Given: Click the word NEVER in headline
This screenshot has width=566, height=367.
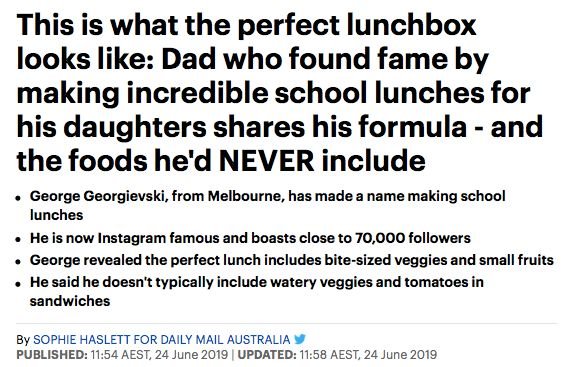Looking at the screenshot, I should [x=266, y=161].
